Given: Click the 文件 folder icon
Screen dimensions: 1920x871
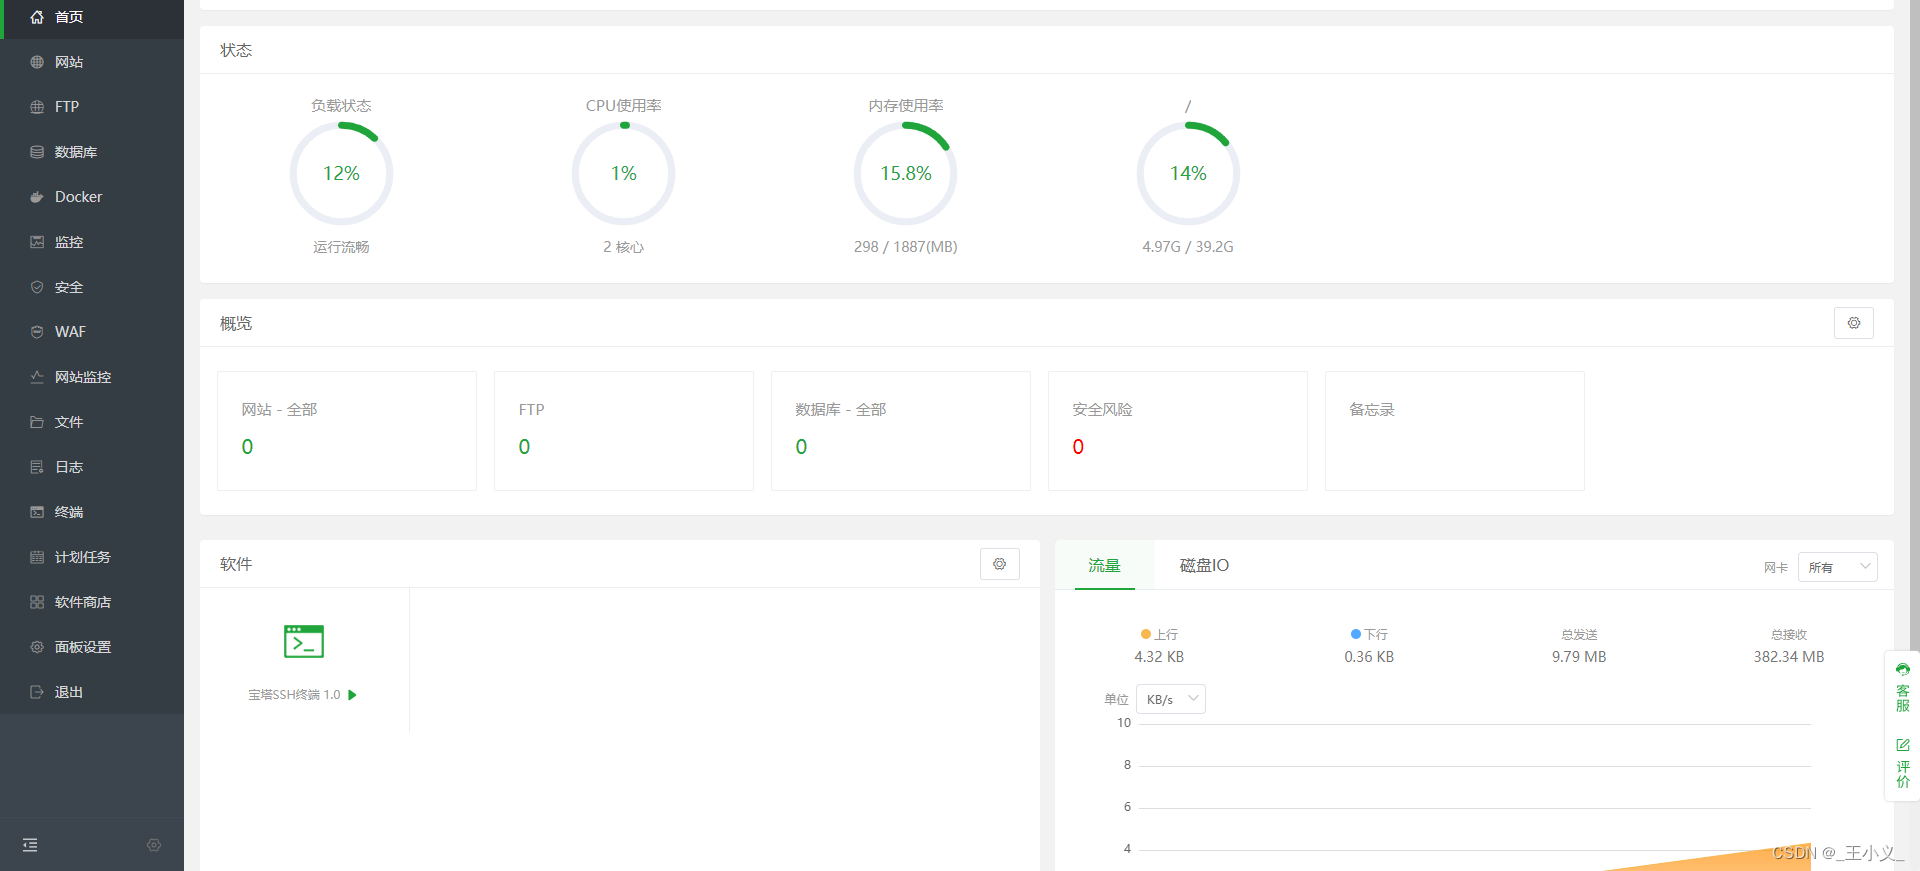Looking at the screenshot, I should click(x=37, y=422).
